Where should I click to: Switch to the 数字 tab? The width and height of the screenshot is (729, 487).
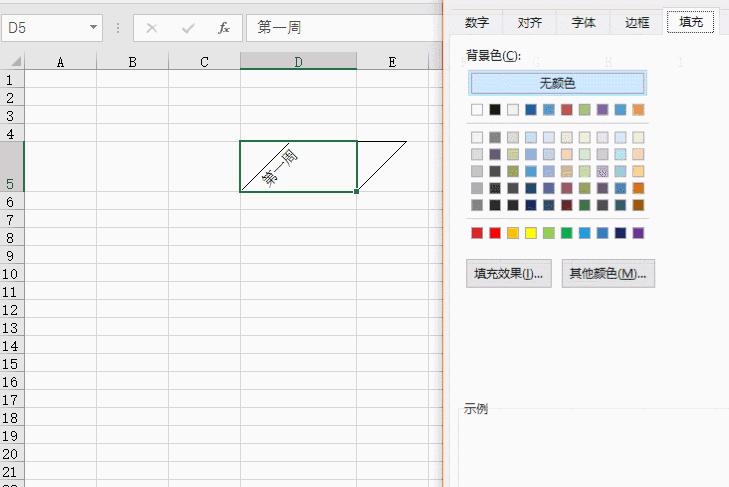pos(477,22)
